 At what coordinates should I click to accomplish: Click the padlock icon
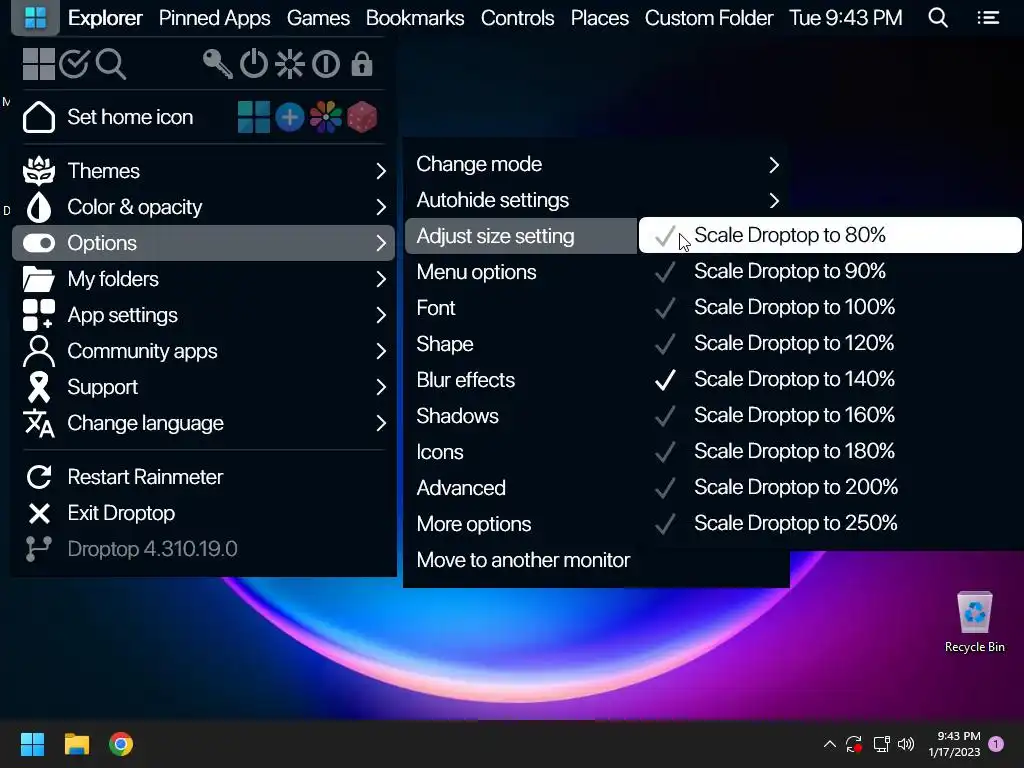[x=361, y=64]
